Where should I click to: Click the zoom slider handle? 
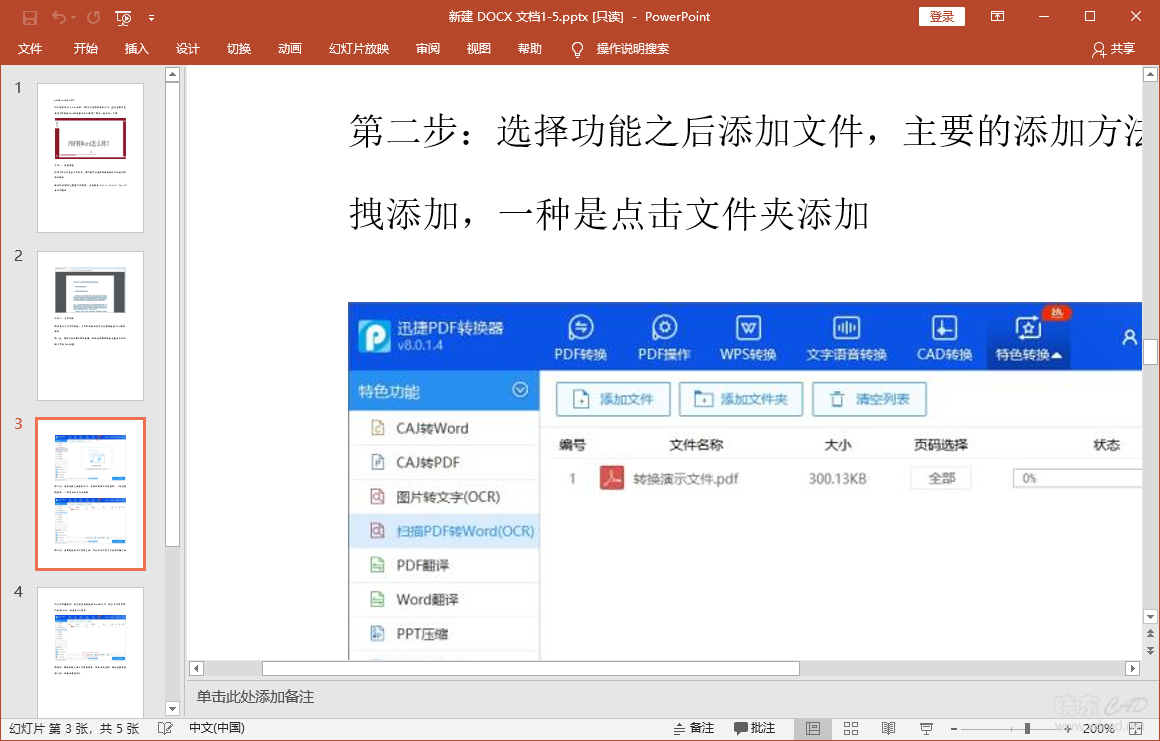[x=1027, y=729]
